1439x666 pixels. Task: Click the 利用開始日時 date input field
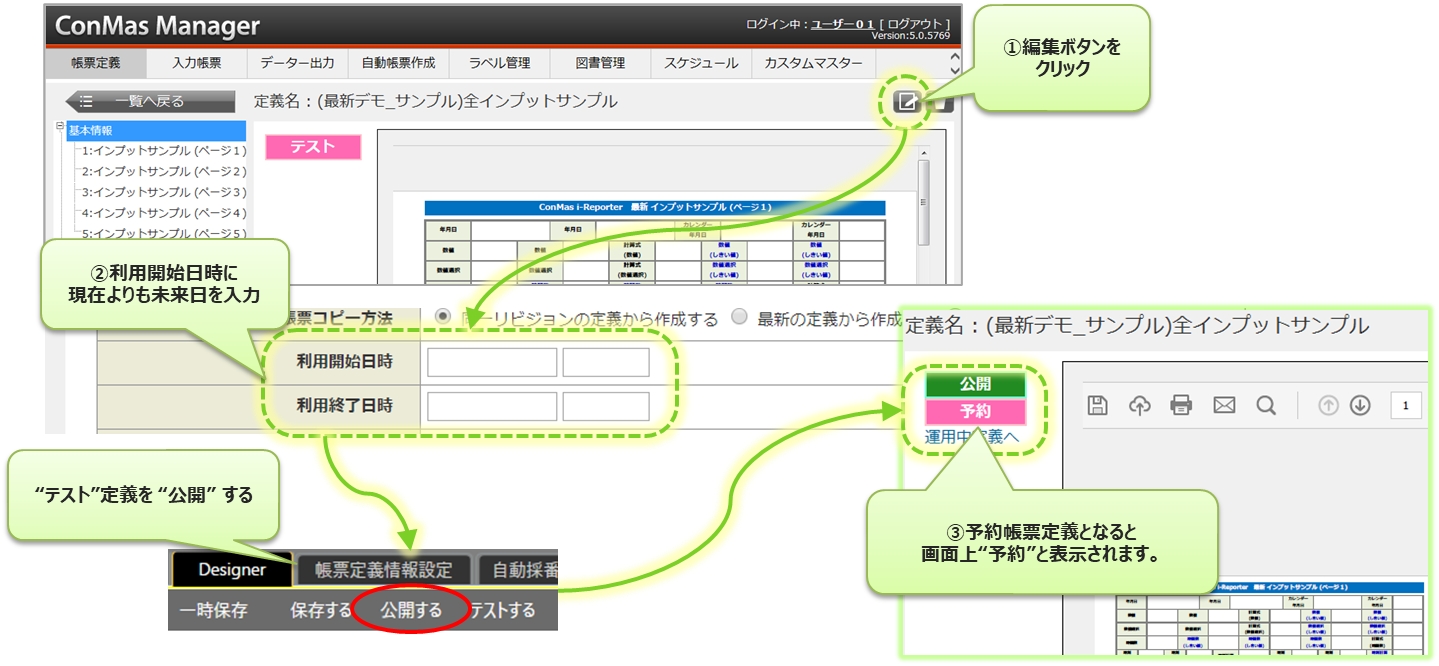pos(491,363)
